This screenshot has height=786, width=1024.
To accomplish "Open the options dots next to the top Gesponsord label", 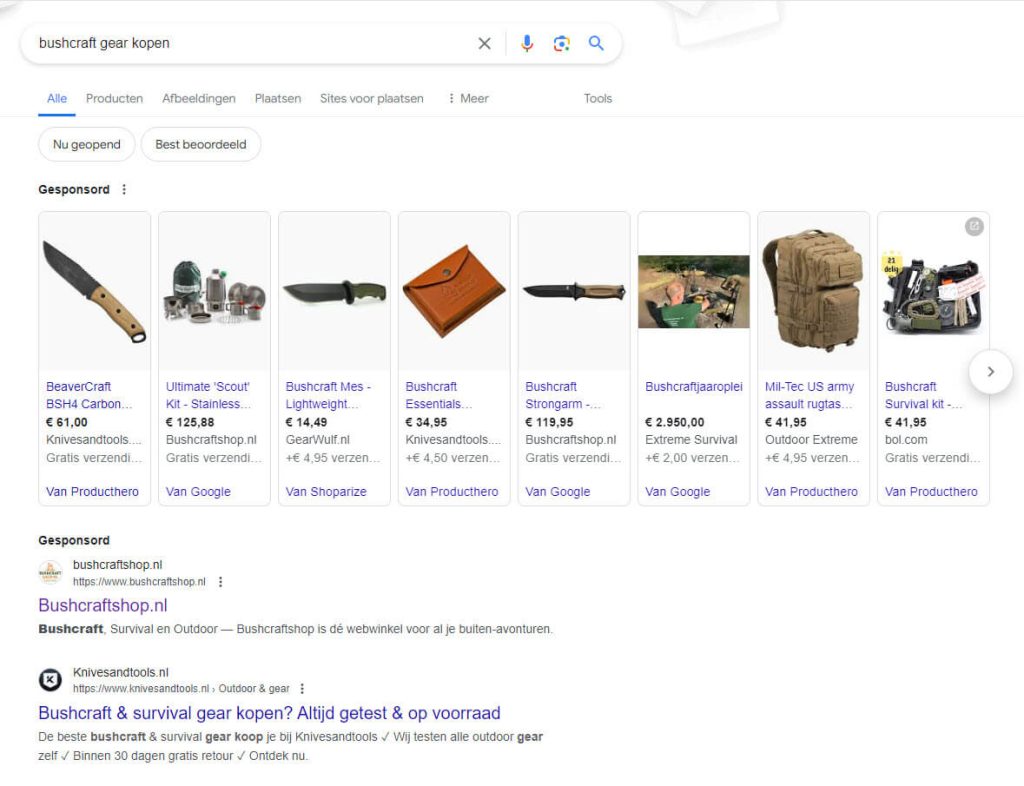I will tap(124, 189).
